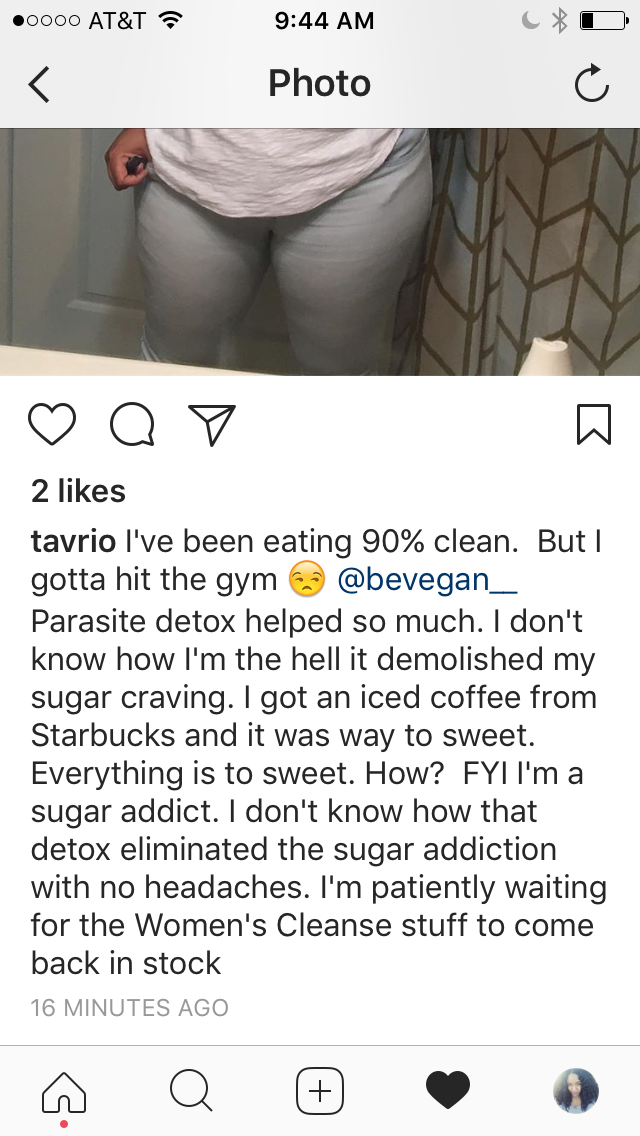Open tavrio's profile from caption username
The height and width of the screenshot is (1136, 640).
tap(73, 541)
